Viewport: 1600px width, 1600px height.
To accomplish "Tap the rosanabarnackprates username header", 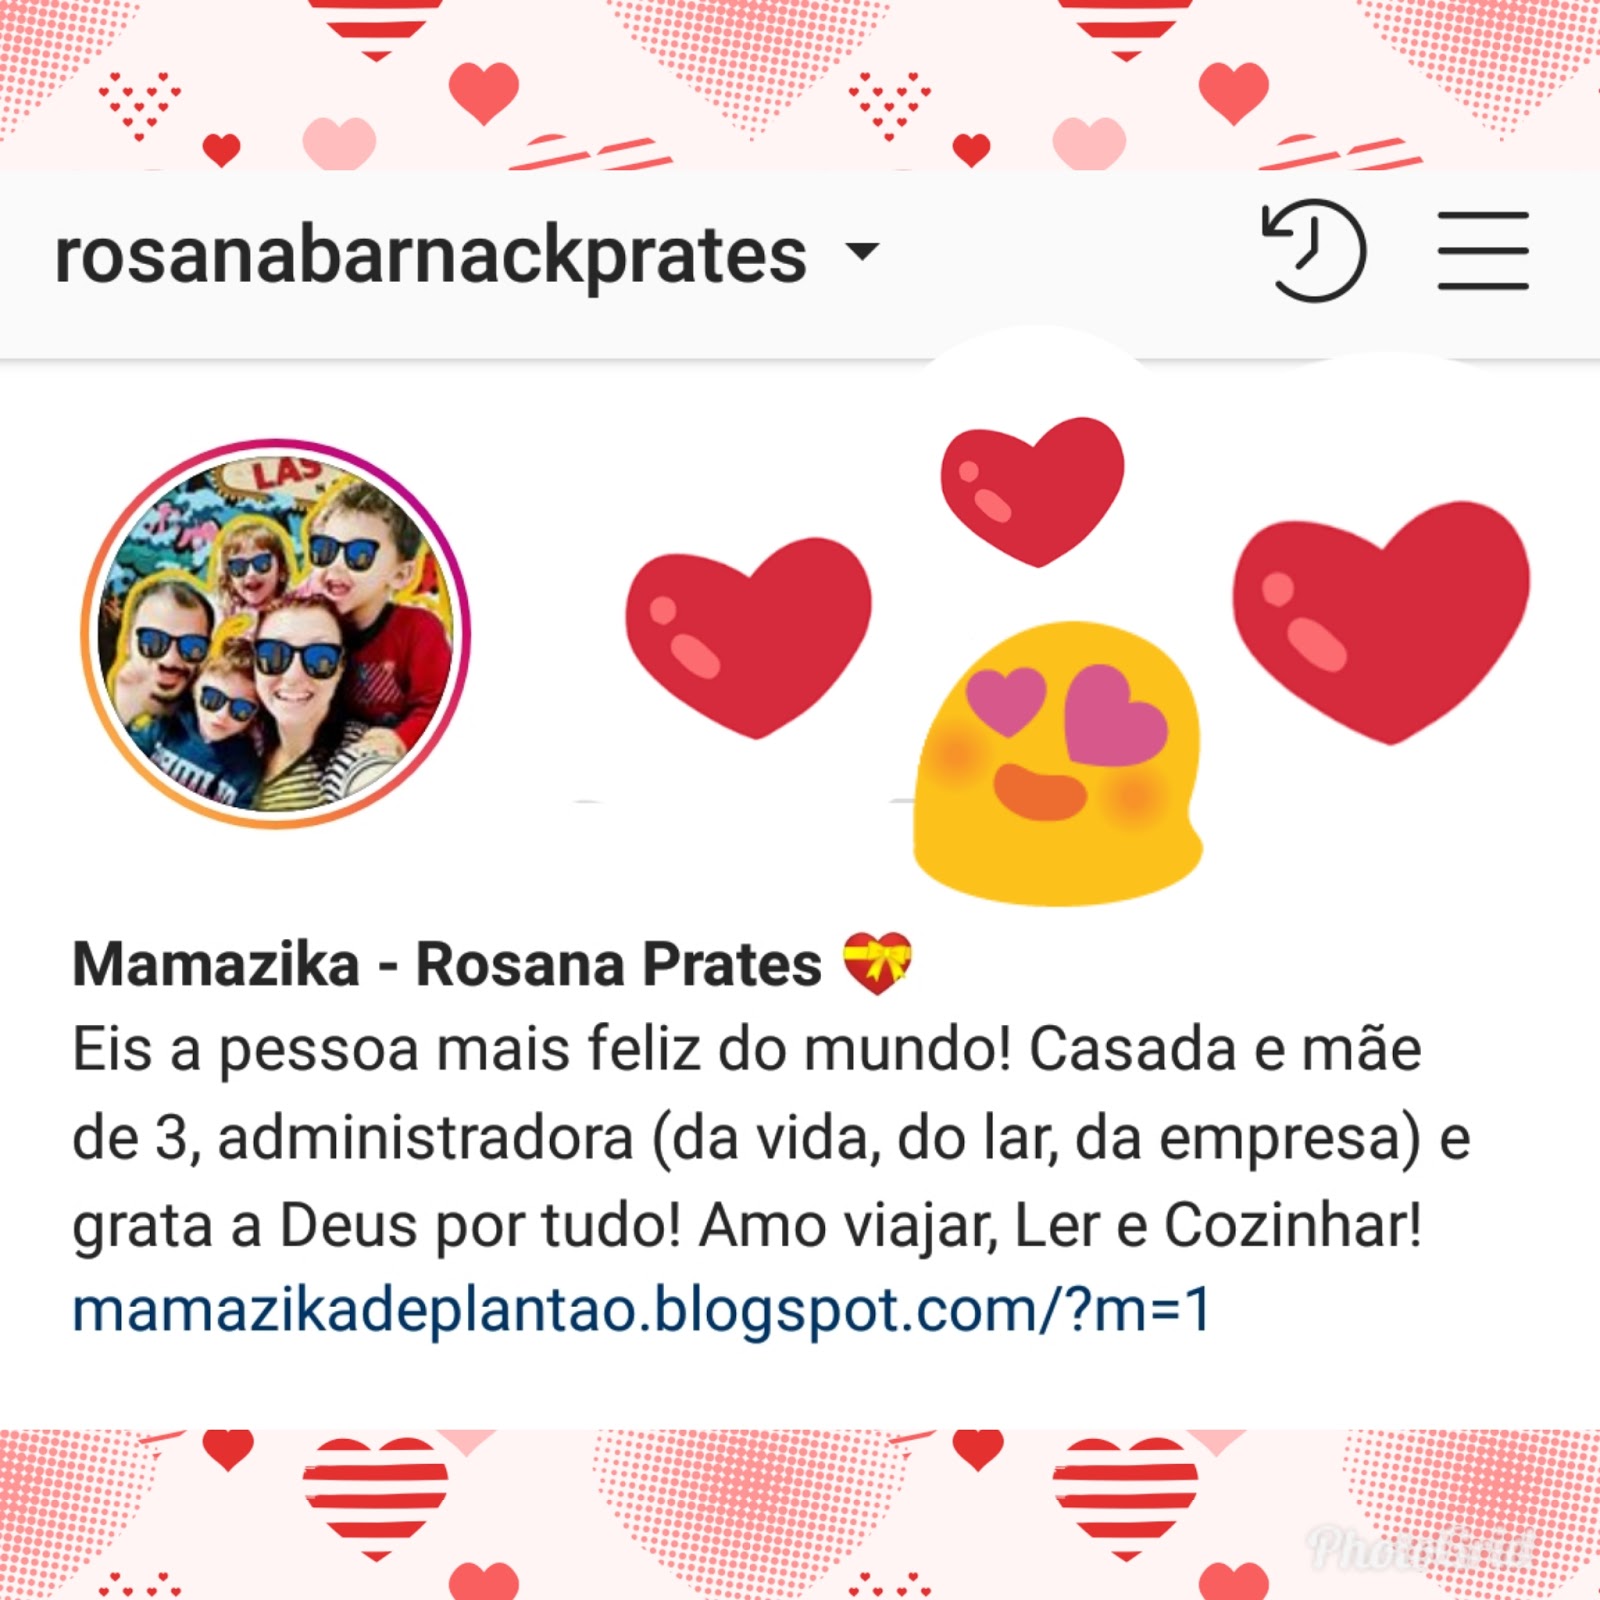I will pos(430,255).
